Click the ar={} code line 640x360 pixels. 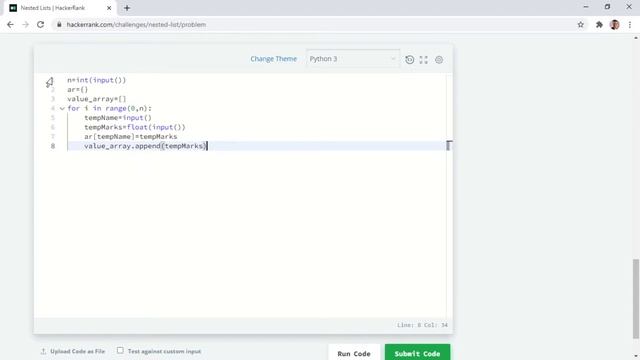click(x=78, y=89)
